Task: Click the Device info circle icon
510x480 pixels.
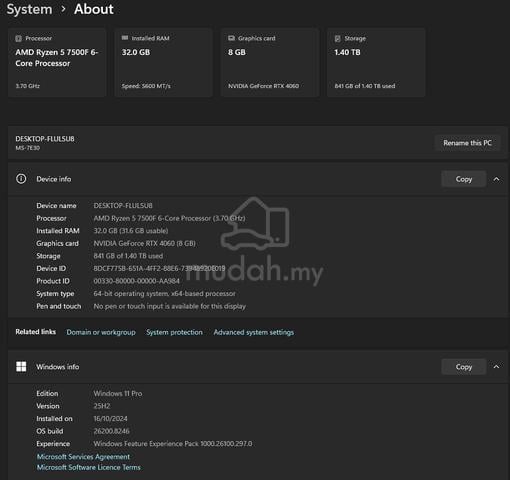Action: 21,179
